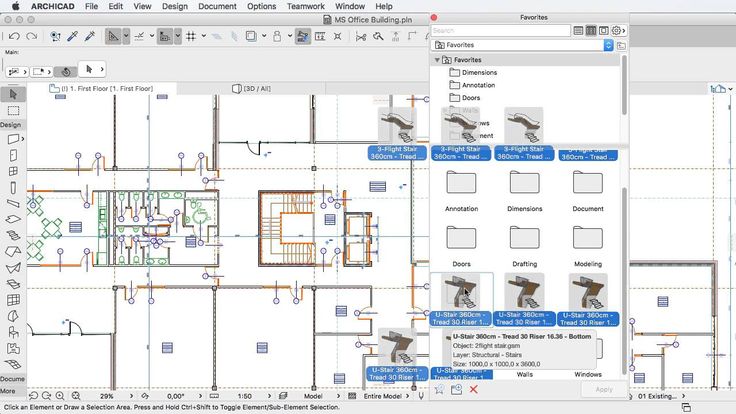This screenshot has width=736, height=414.
Task: Pick up parameters with the eyedropper icon
Action: pos(71,36)
